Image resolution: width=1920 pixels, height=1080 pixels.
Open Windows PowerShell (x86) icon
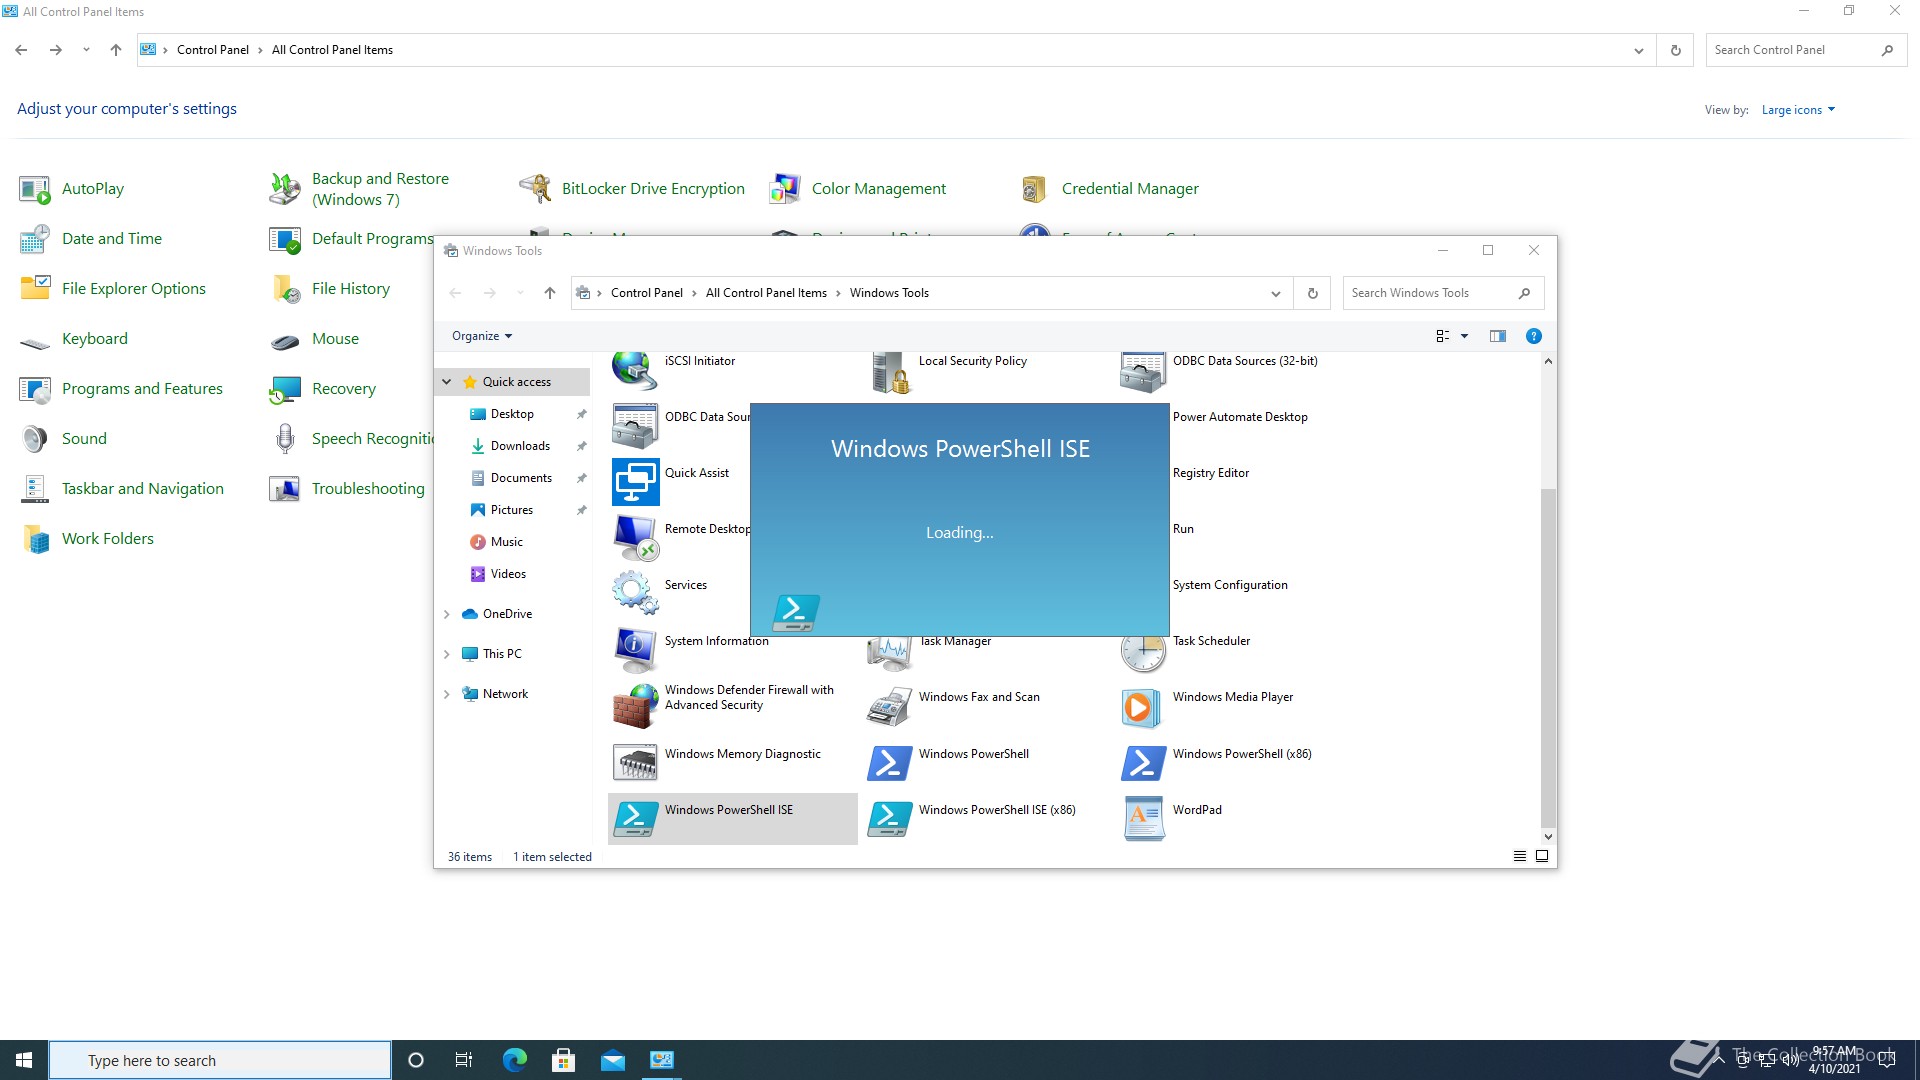pyautogui.click(x=1143, y=762)
